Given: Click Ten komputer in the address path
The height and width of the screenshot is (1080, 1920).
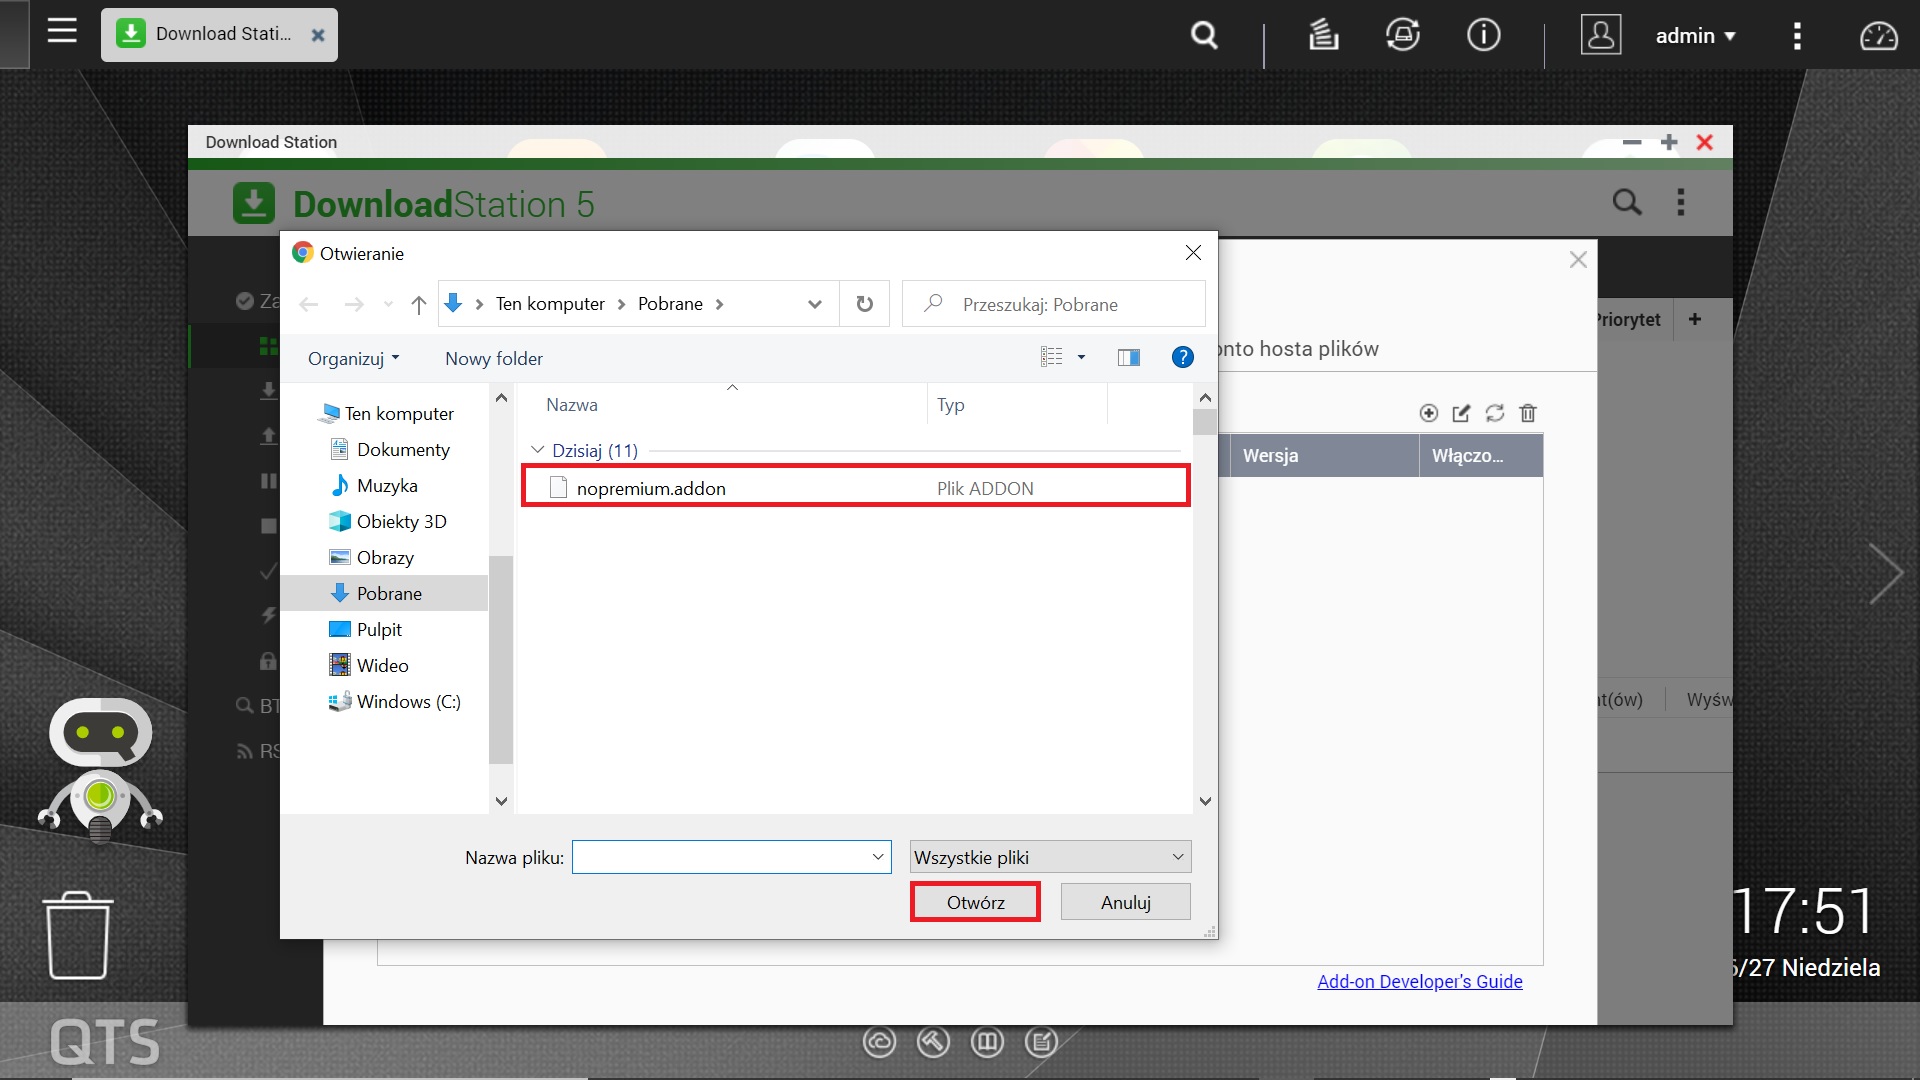Looking at the screenshot, I should click(x=550, y=304).
